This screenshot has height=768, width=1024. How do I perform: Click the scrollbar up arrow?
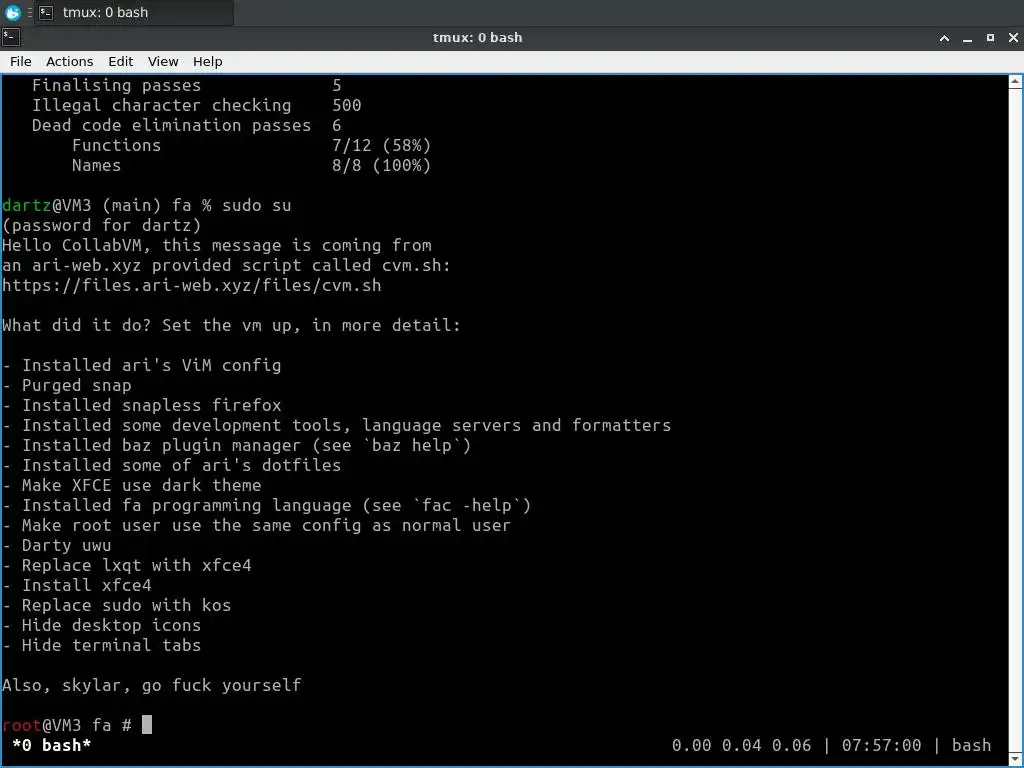click(1016, 82)
